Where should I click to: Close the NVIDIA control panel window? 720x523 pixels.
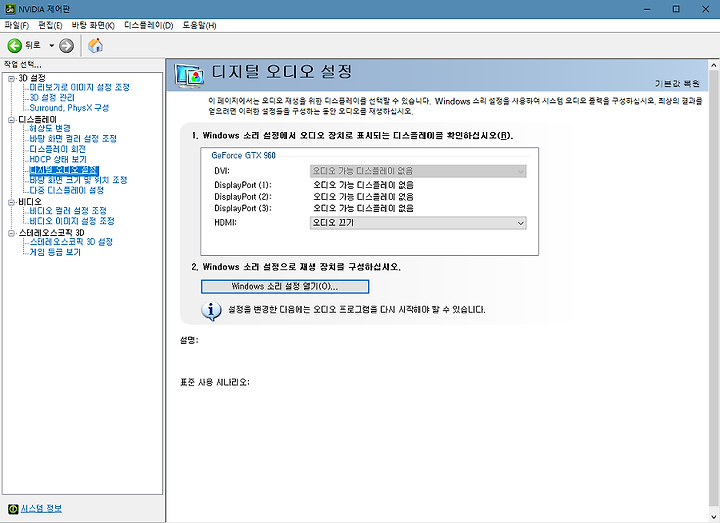tap(705, 9)
